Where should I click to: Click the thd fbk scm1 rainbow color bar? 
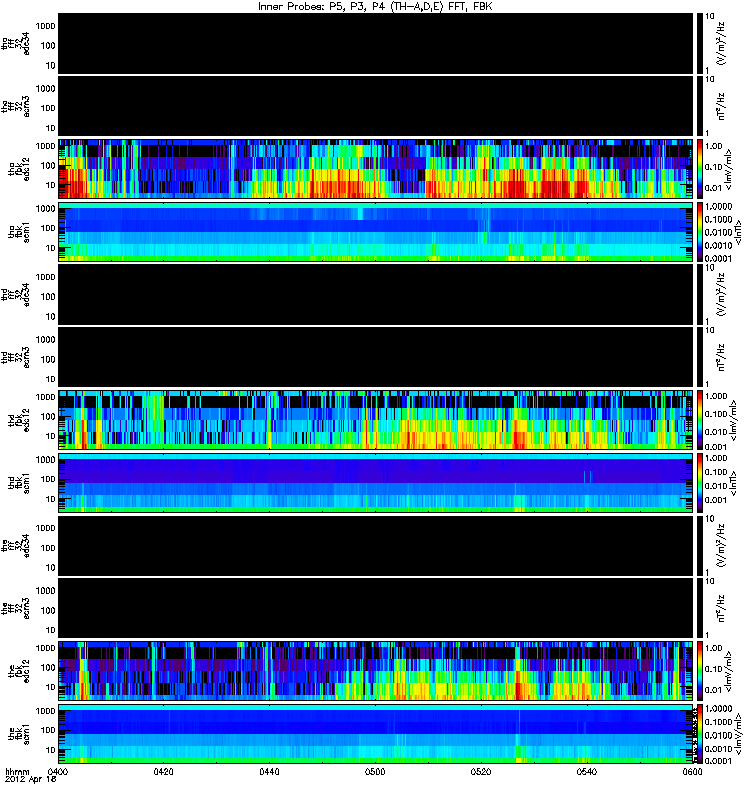pos(699,483)
